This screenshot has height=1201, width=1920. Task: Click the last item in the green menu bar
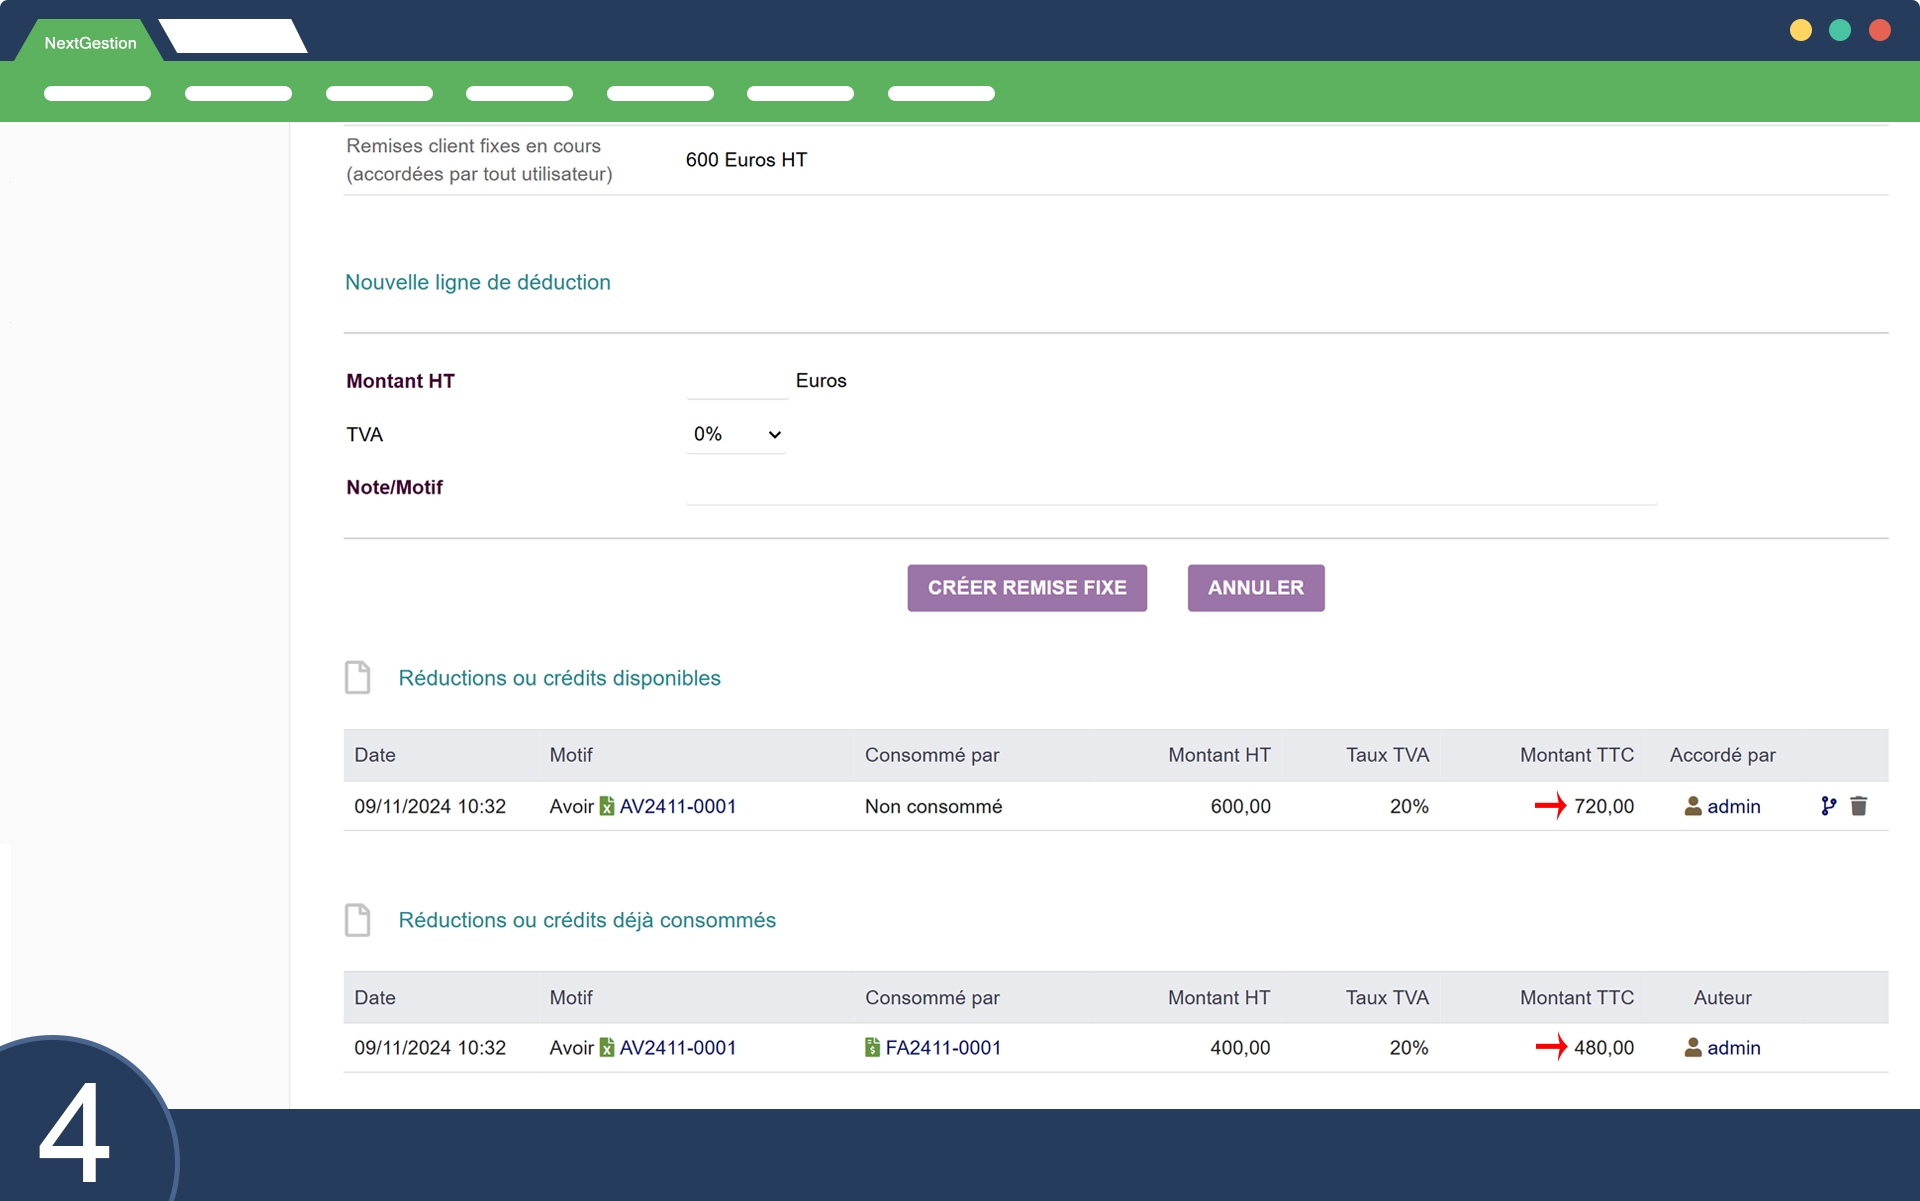point(941,93)
